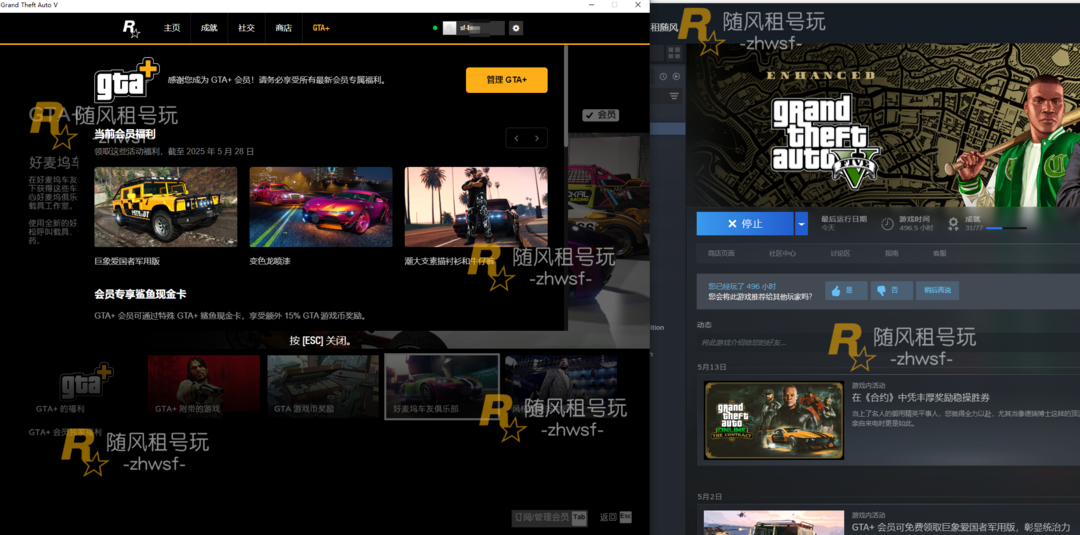Open 社交 tab in overlay header
Viewport: 1080px width, 535px height.
tap(246, 28)
